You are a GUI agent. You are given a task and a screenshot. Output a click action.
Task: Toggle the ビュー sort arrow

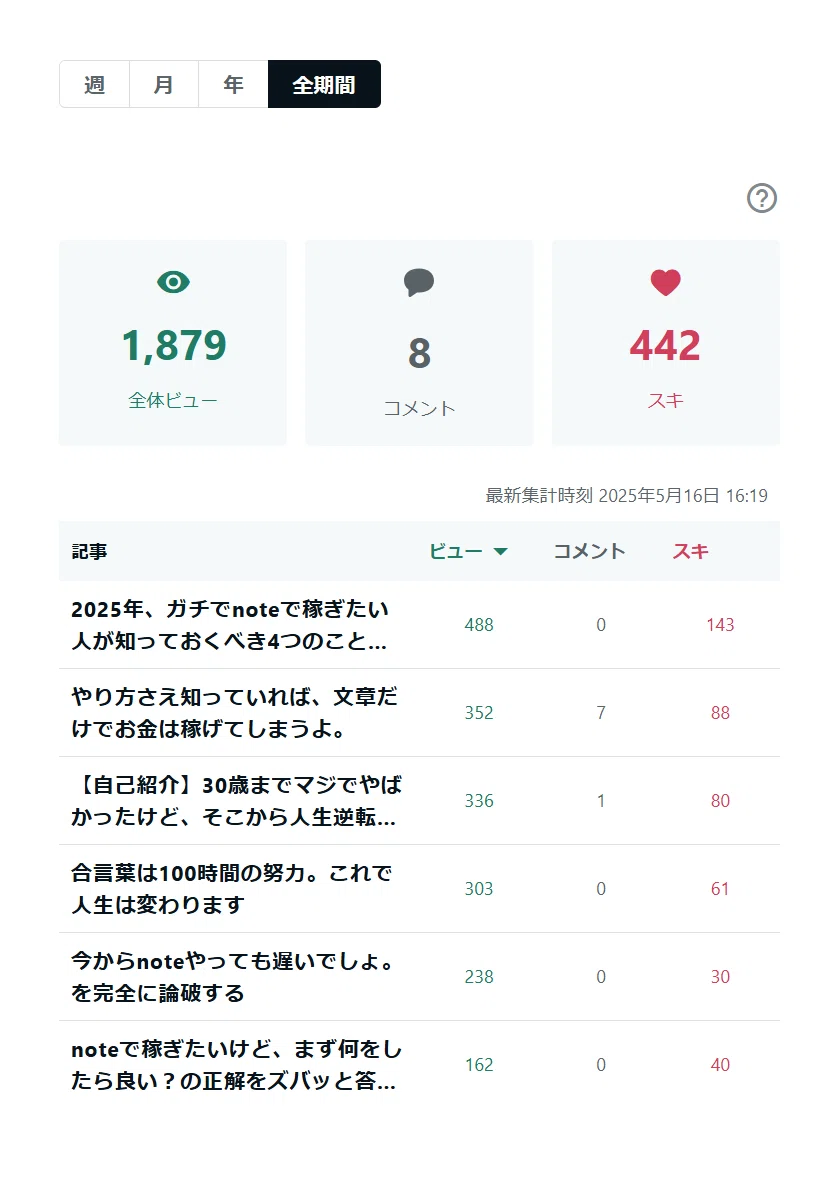click(500, 552)
